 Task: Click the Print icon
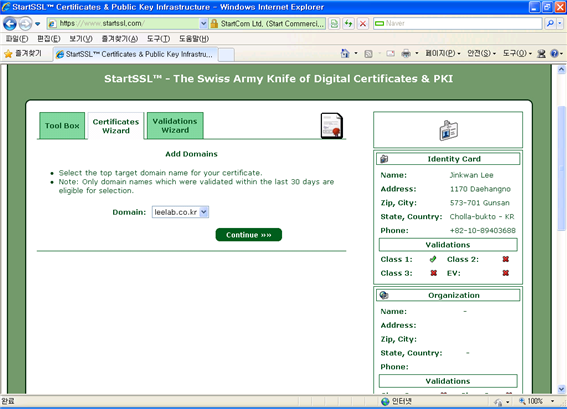(406, 54)
